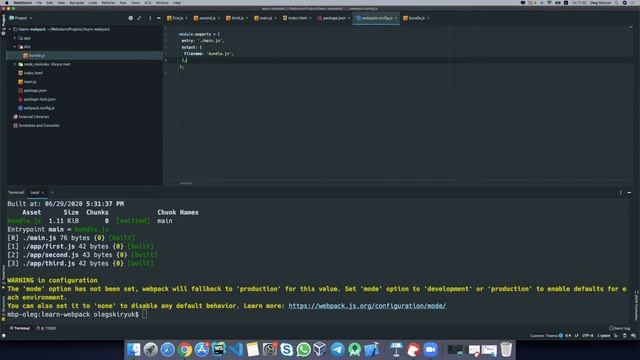Open the Project view dropdown
This screenshot has width=640, height=360.
coord(20,18)
